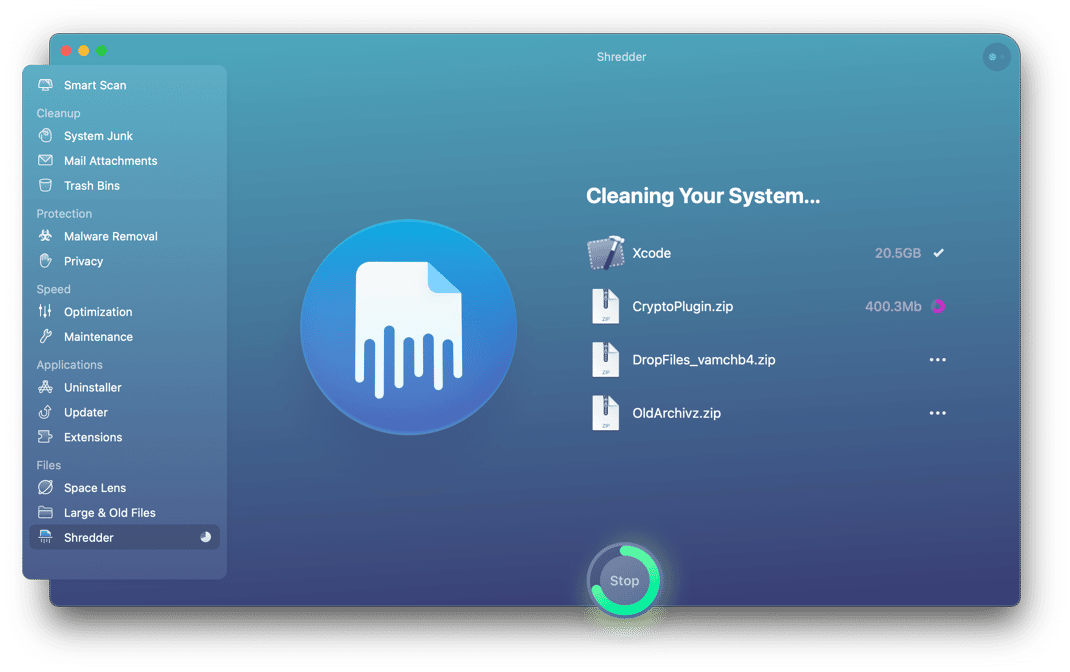1070x672 pixels.
Task: Click the OldArchivz.zip file icon
Action: pos(605,413)
